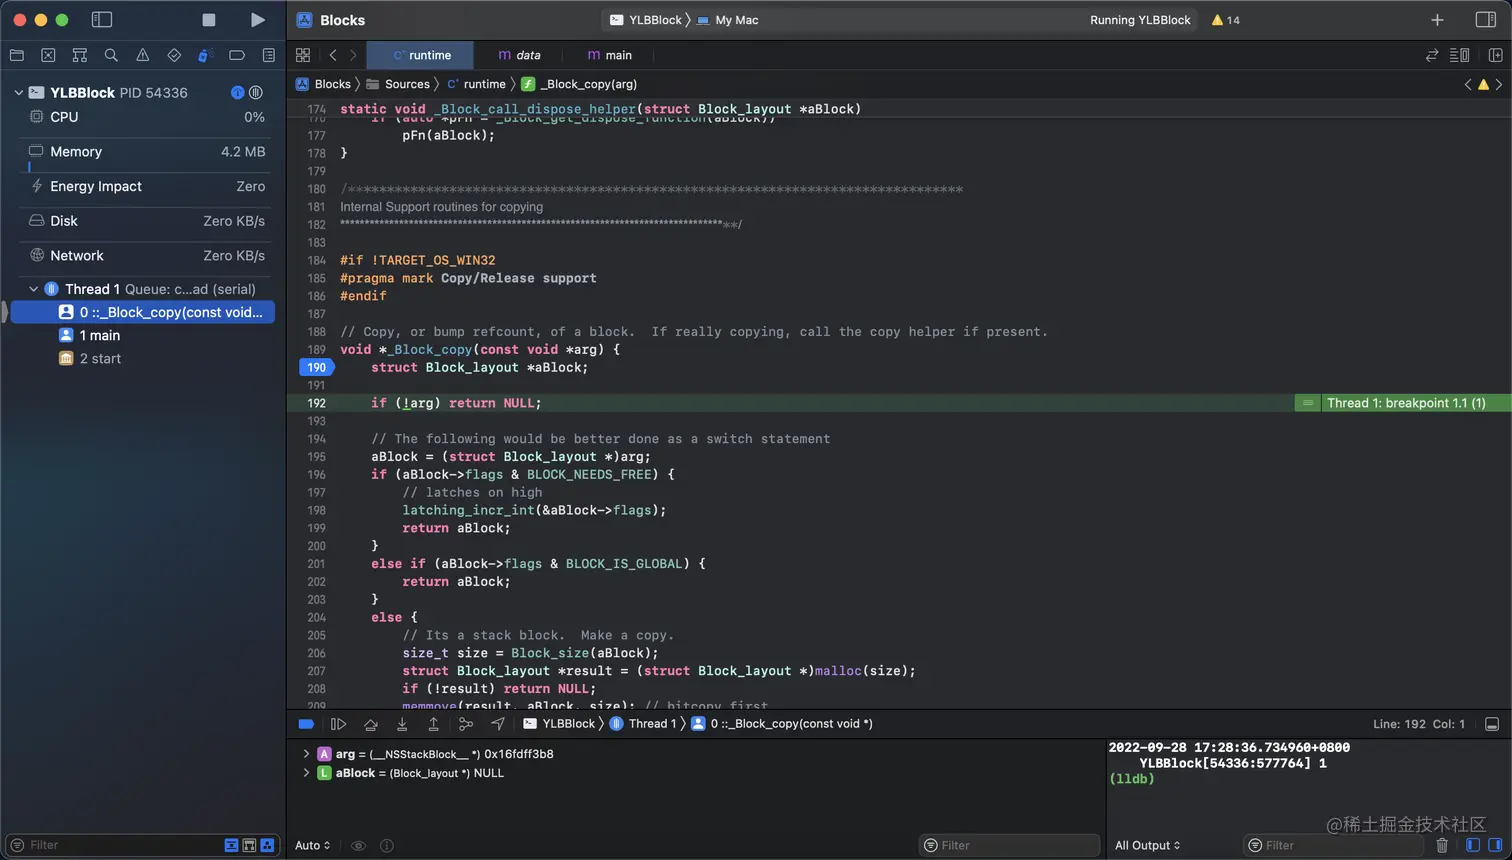The image size is (1512, 860).
Task: Open the Symbol navigator
Action: coord(80,56)
